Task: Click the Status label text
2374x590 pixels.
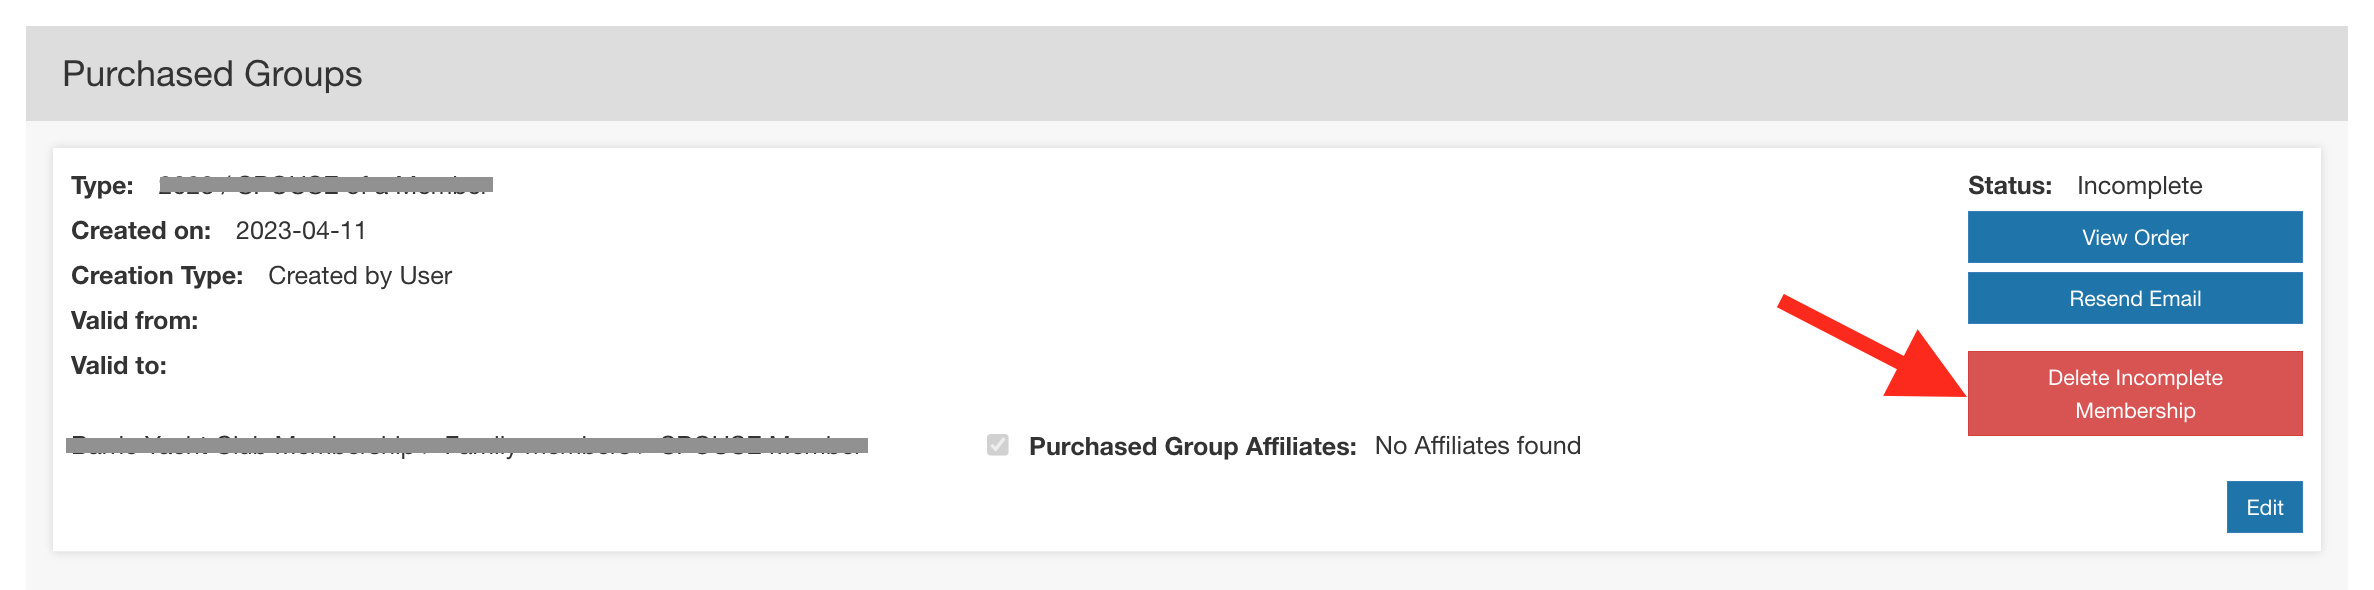Action: [2009, 186]
